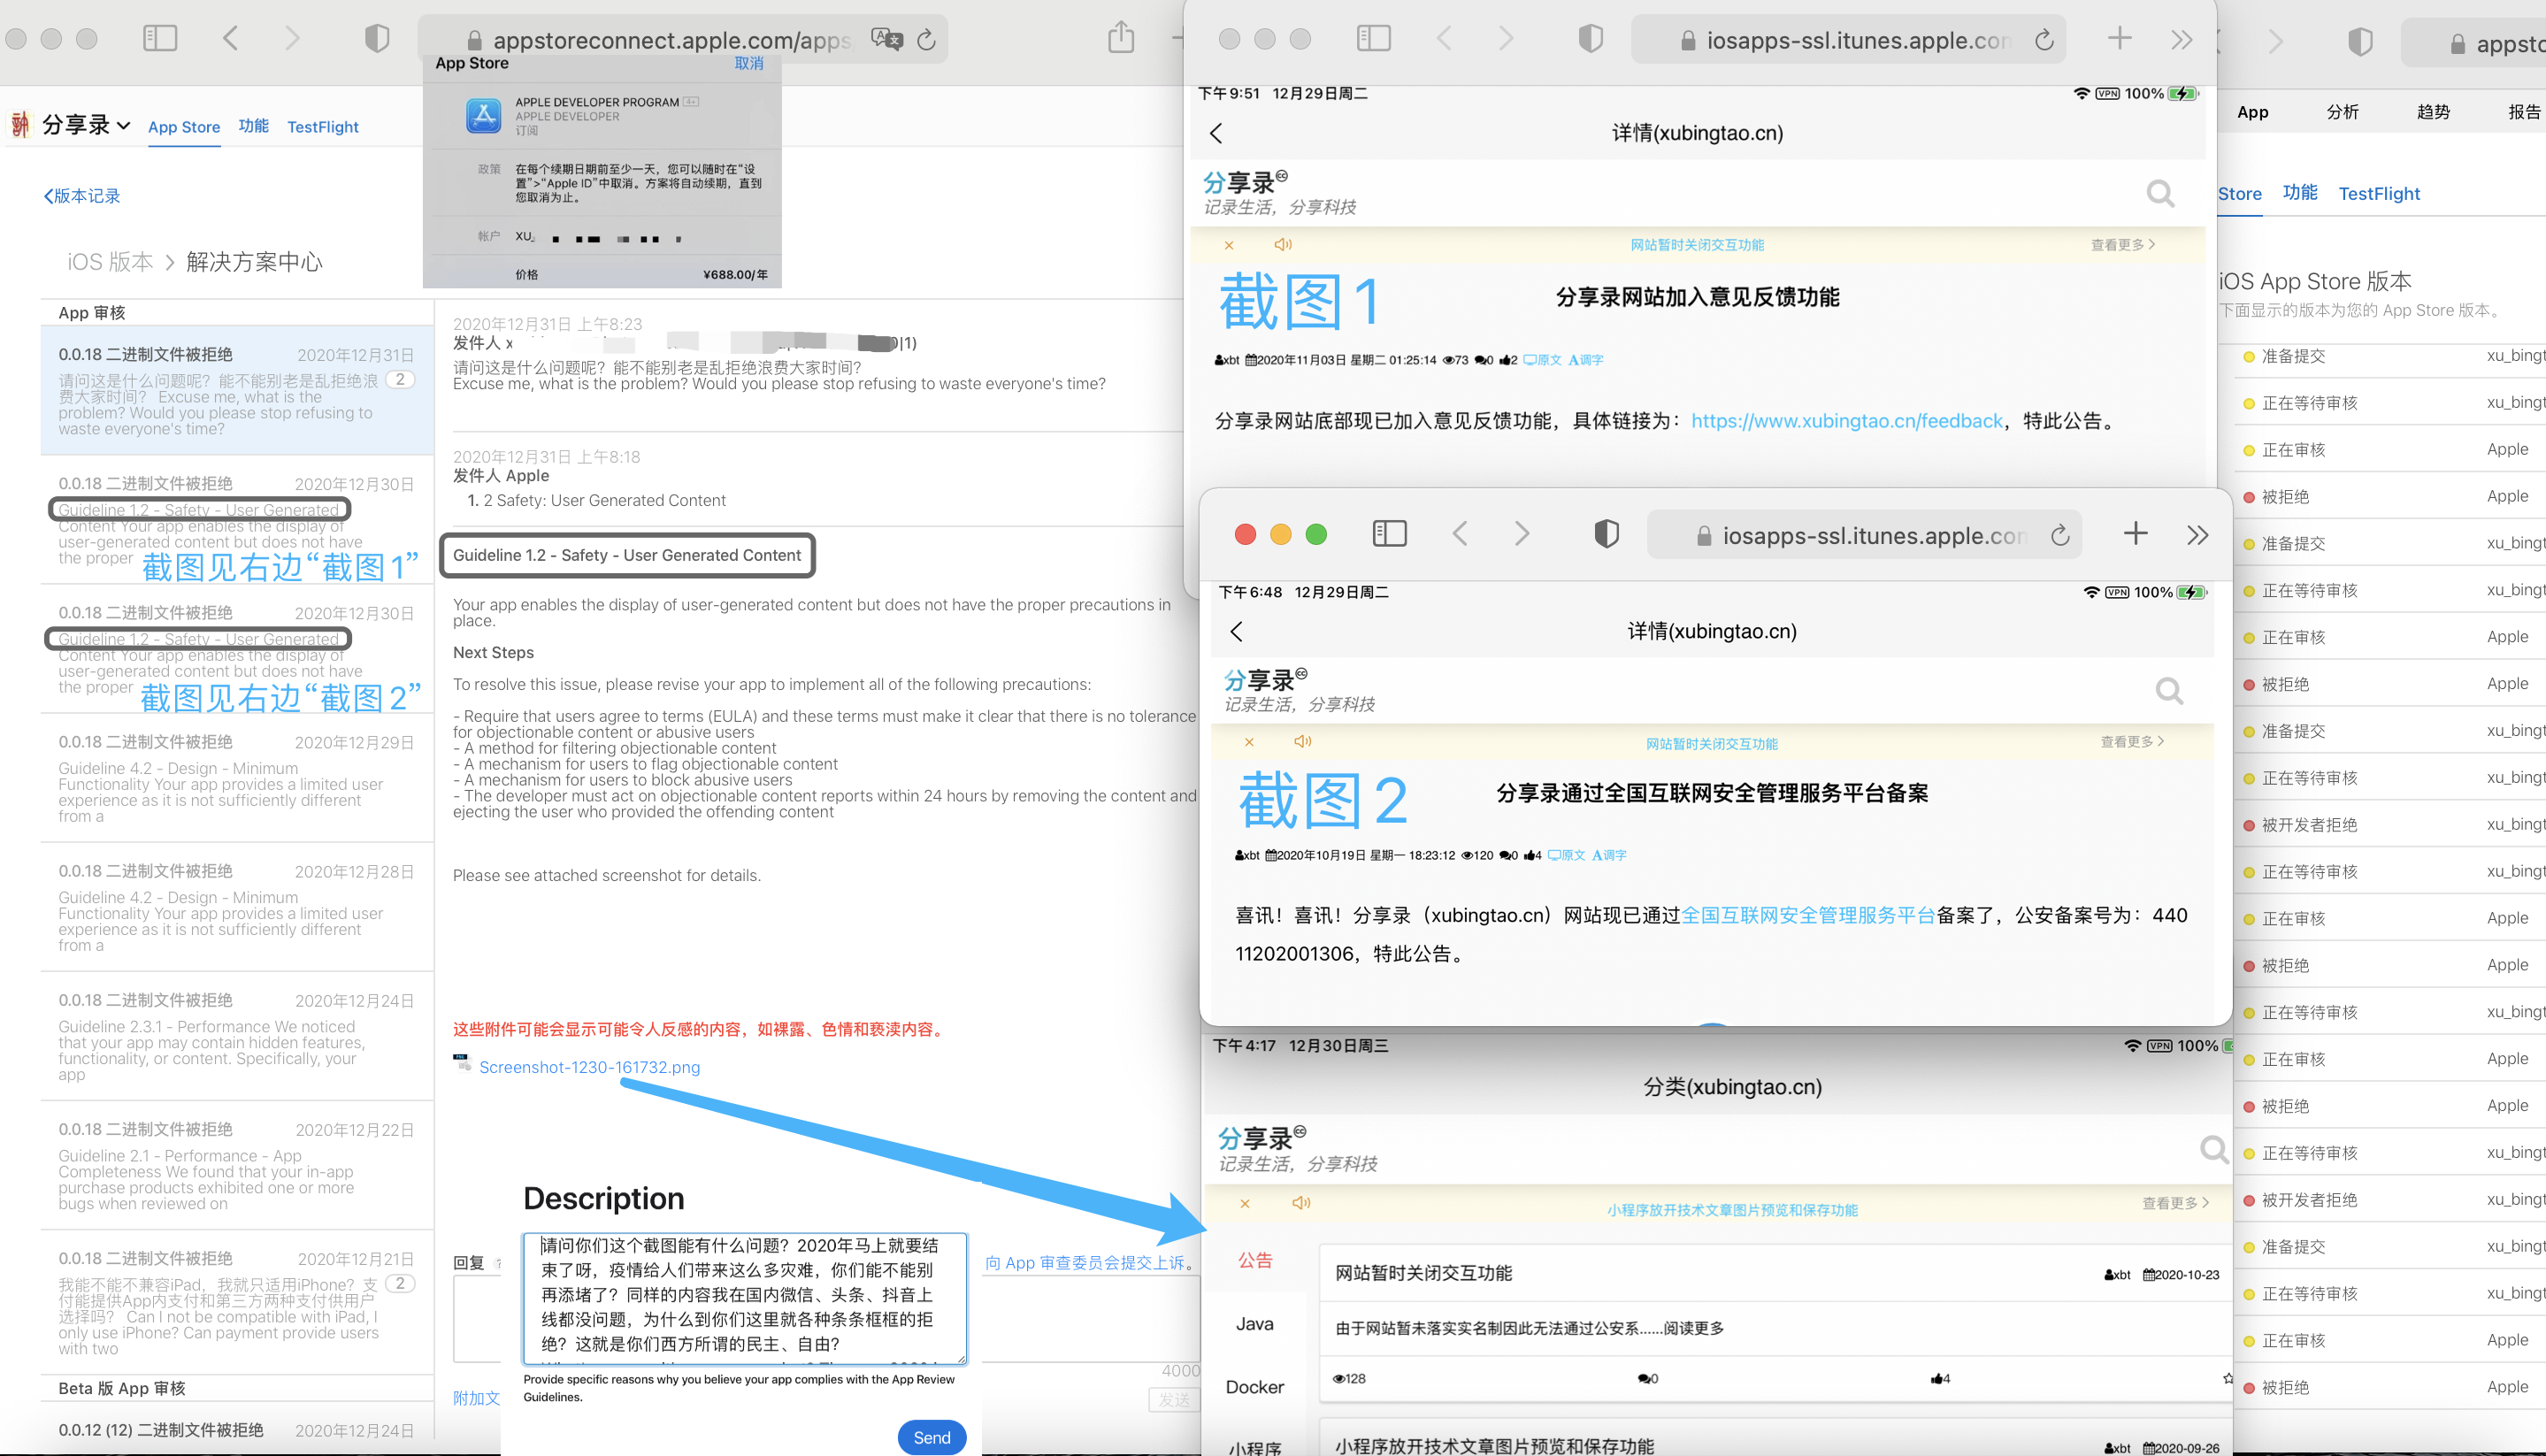This screenshot has width=2546, height=1456.
Task: Open the 功能 tab in the left window
Action: tap(253, 126)
